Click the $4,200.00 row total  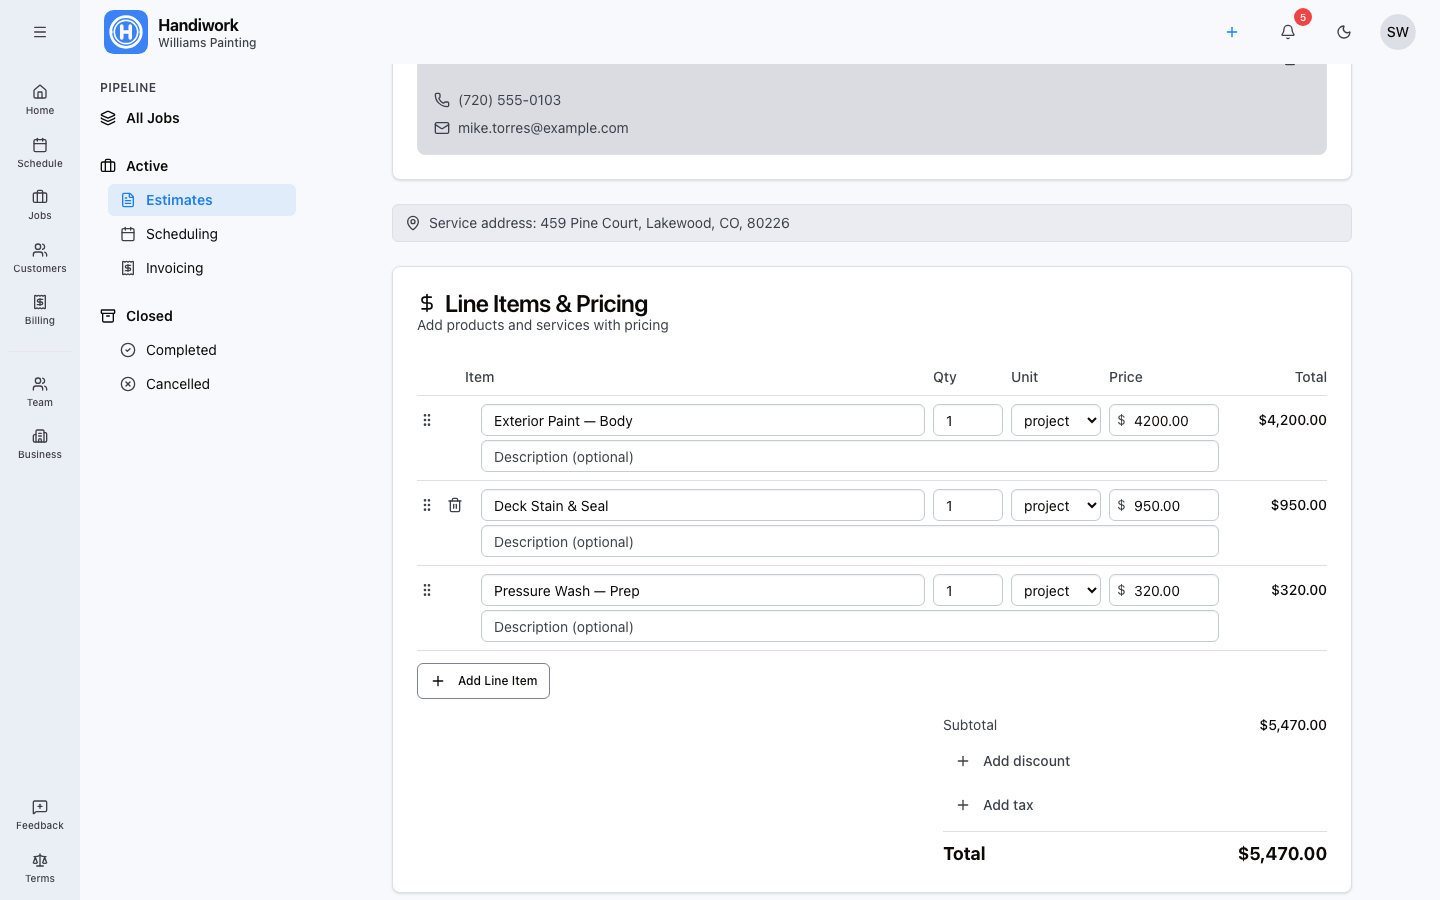1292,420
